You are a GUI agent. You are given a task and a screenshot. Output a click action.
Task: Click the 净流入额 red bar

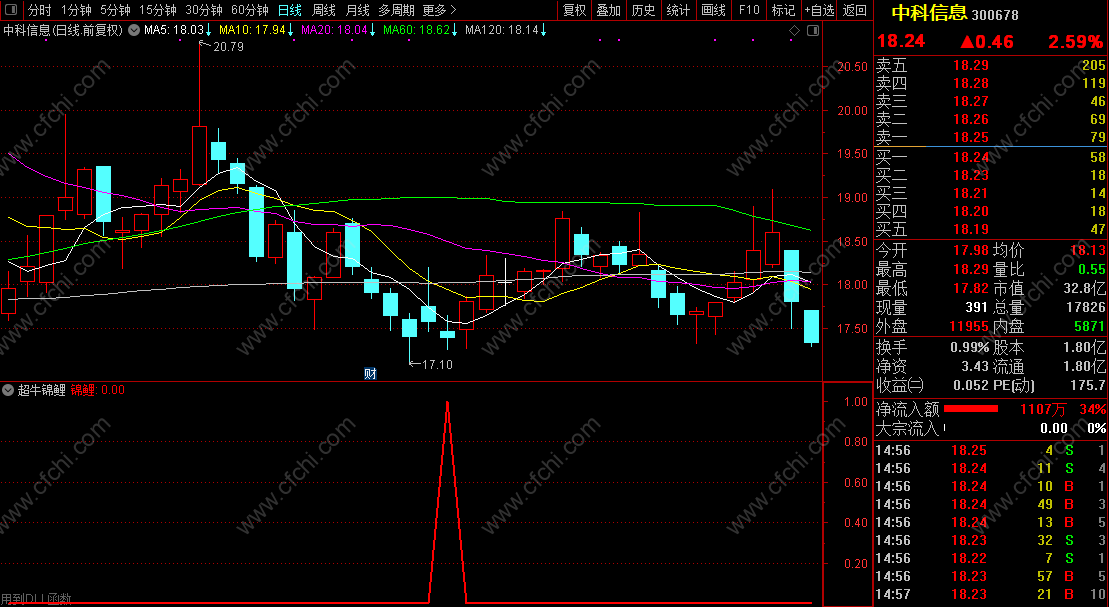click(970, 409)
